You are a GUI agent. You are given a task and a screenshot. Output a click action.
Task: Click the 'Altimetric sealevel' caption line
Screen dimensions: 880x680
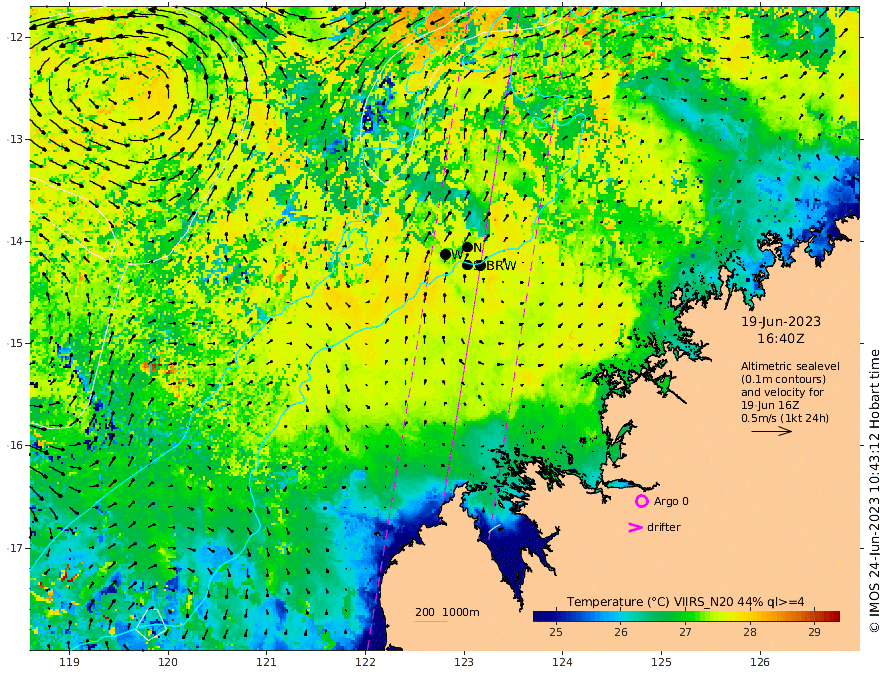790,366
